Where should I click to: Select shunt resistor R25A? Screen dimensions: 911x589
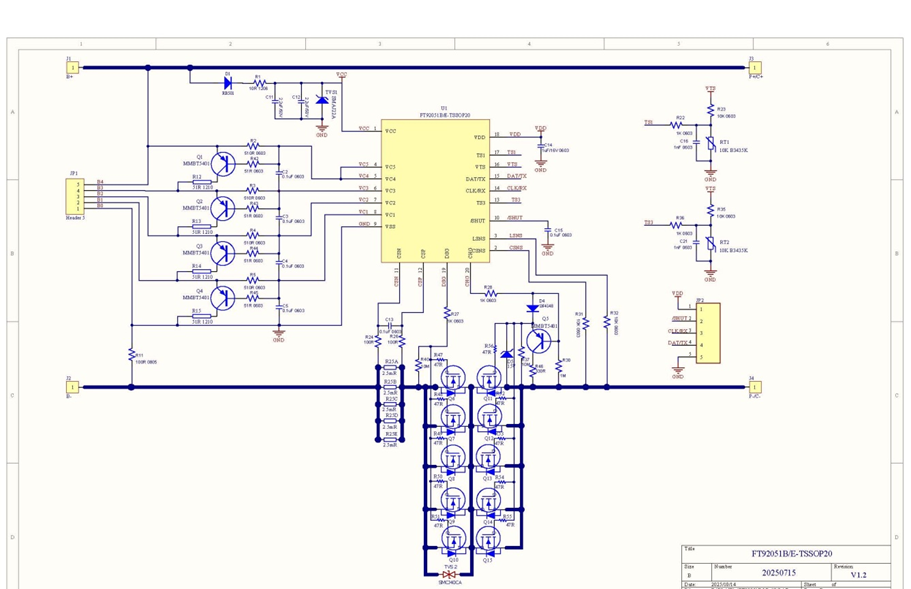(x=390, y=367)
